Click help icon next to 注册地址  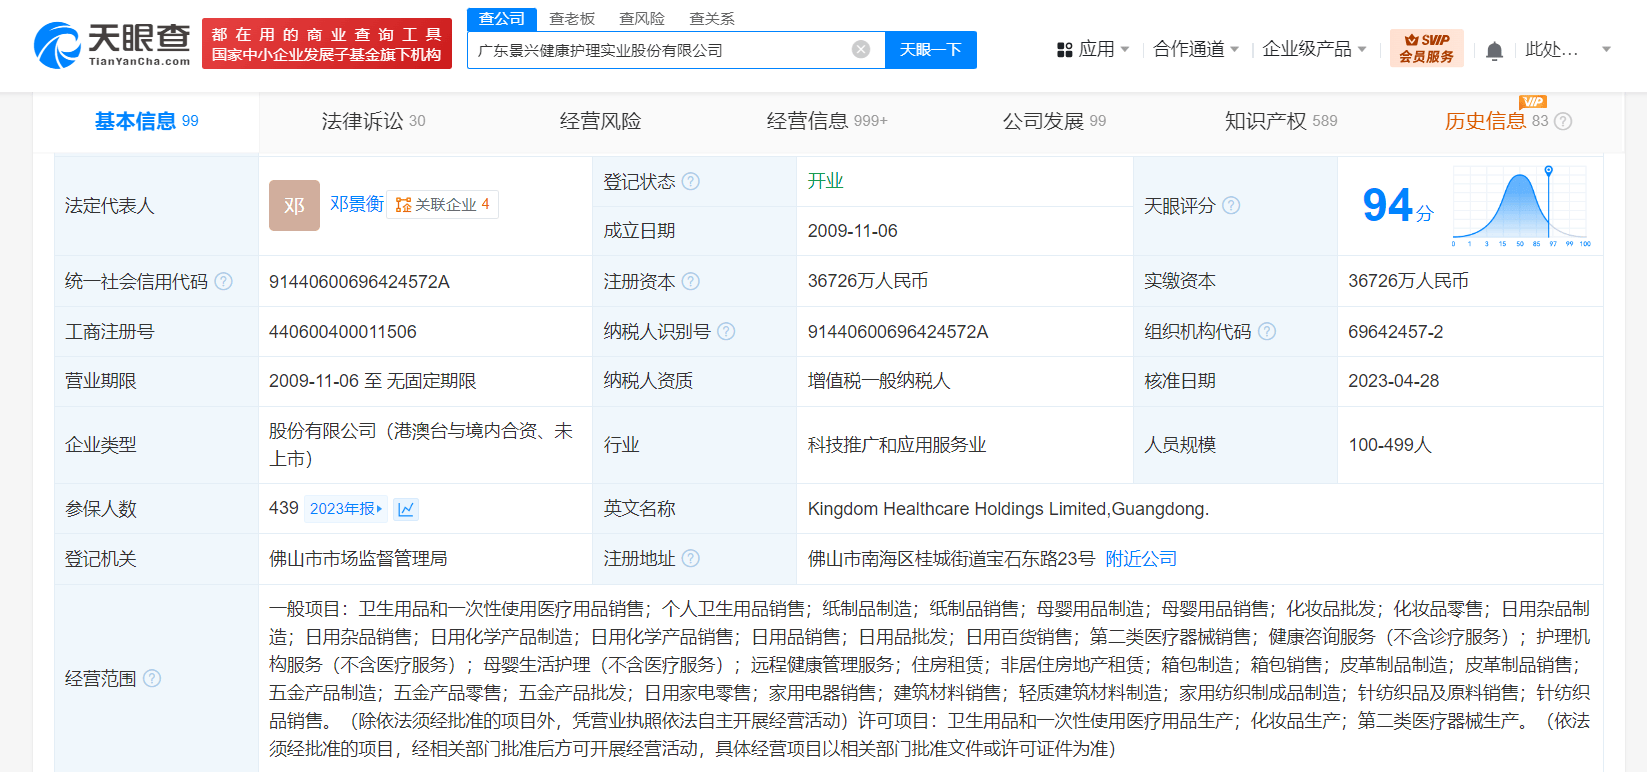pos(691,558)
